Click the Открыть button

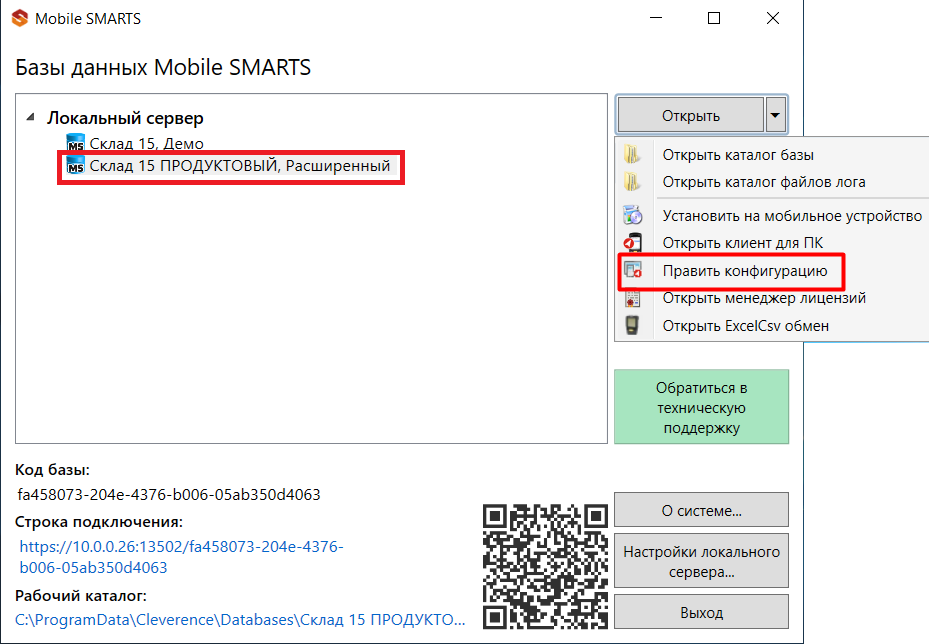pyautogui.click(x=691, y=115)
